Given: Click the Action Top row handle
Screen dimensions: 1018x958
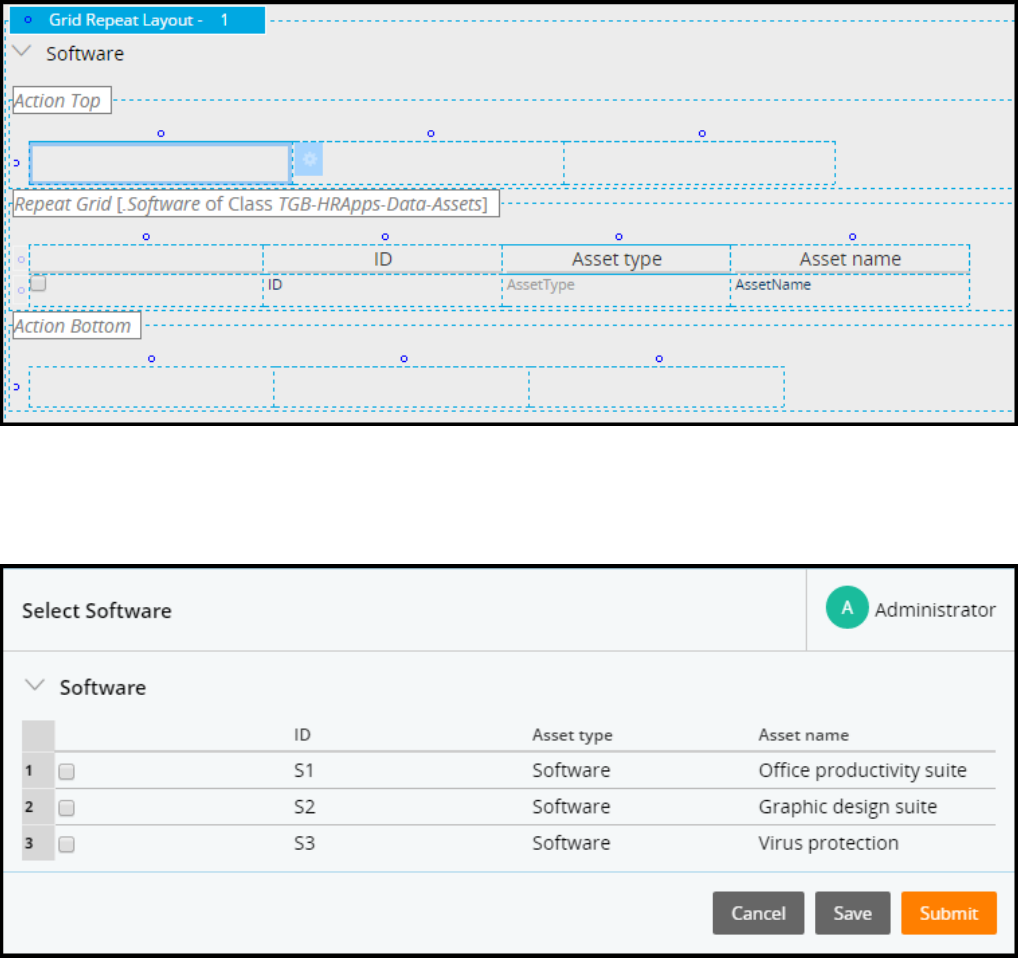Looking at the screenshot, I should pyautogui.click(x=15, y=163).
